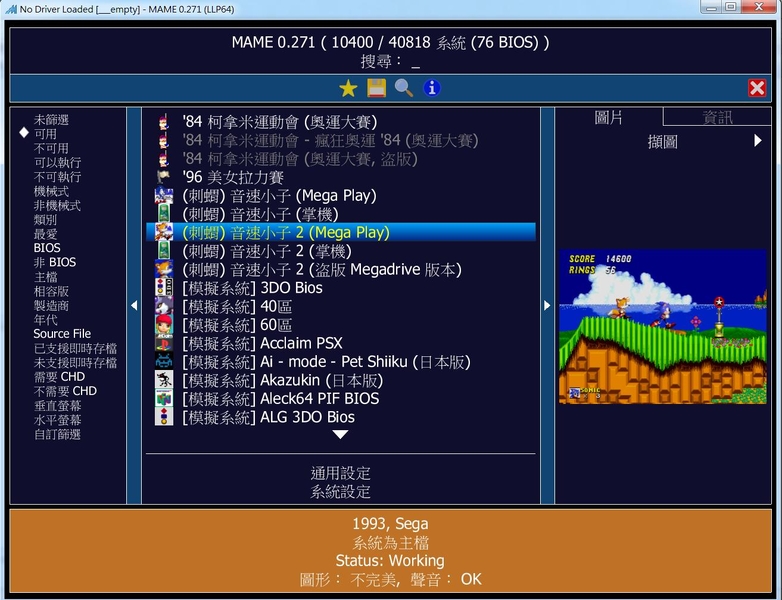This screenshot has height=600, width=782.
Task: Select (刺蝟) 音速小子 (Mega Play) entry
Action: 341,196
